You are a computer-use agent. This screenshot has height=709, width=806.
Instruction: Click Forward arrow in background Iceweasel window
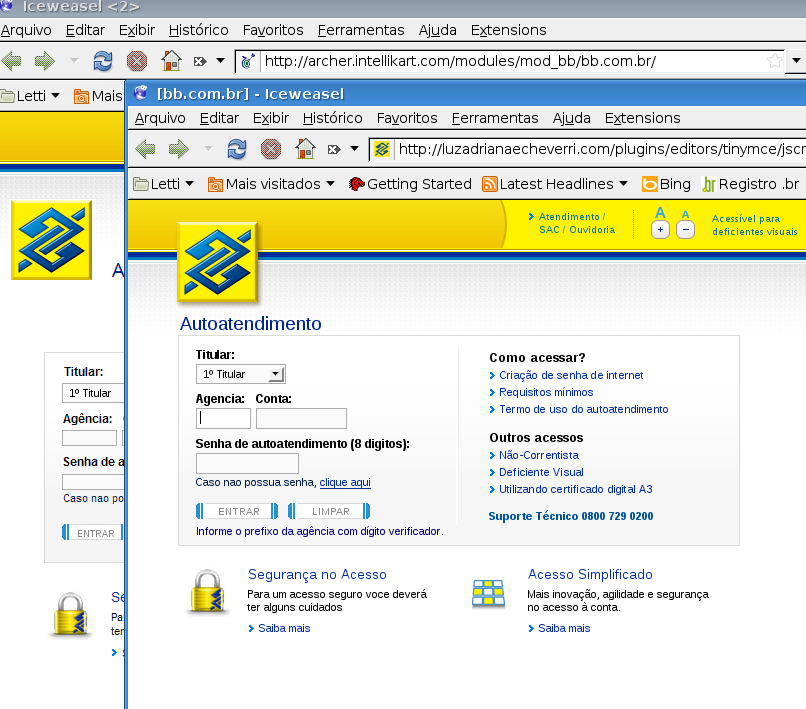tap(45, 61)
